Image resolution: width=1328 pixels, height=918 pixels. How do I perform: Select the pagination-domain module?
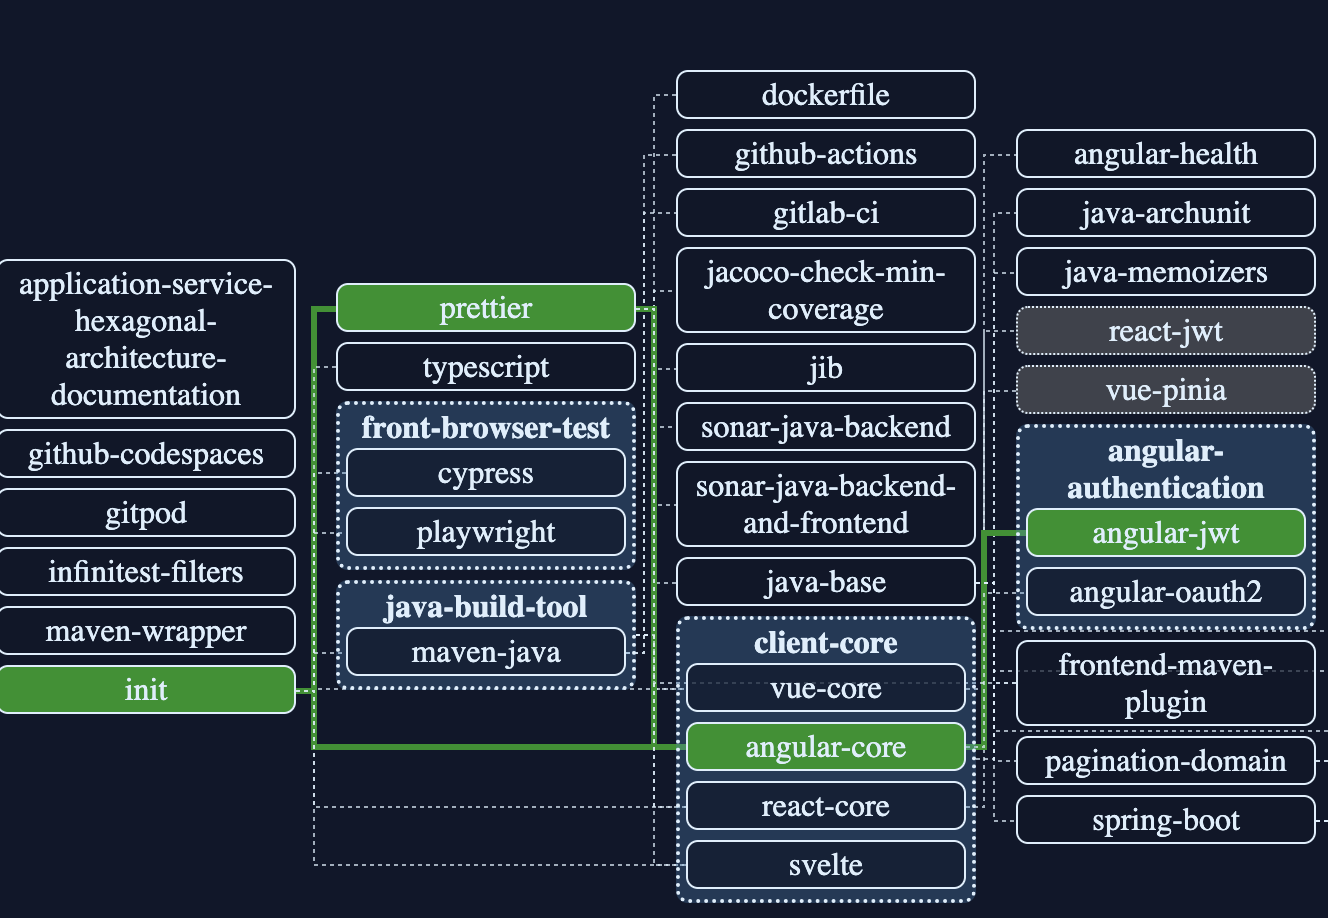click(x=1165, y=761)
